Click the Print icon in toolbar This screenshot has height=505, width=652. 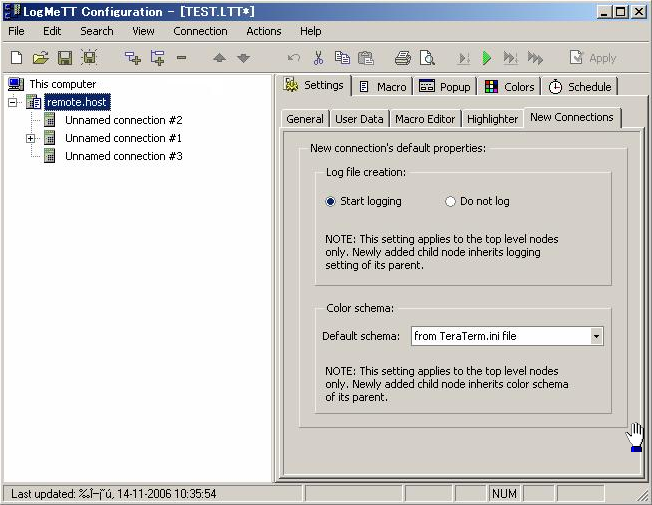click(x=402, y=58)
